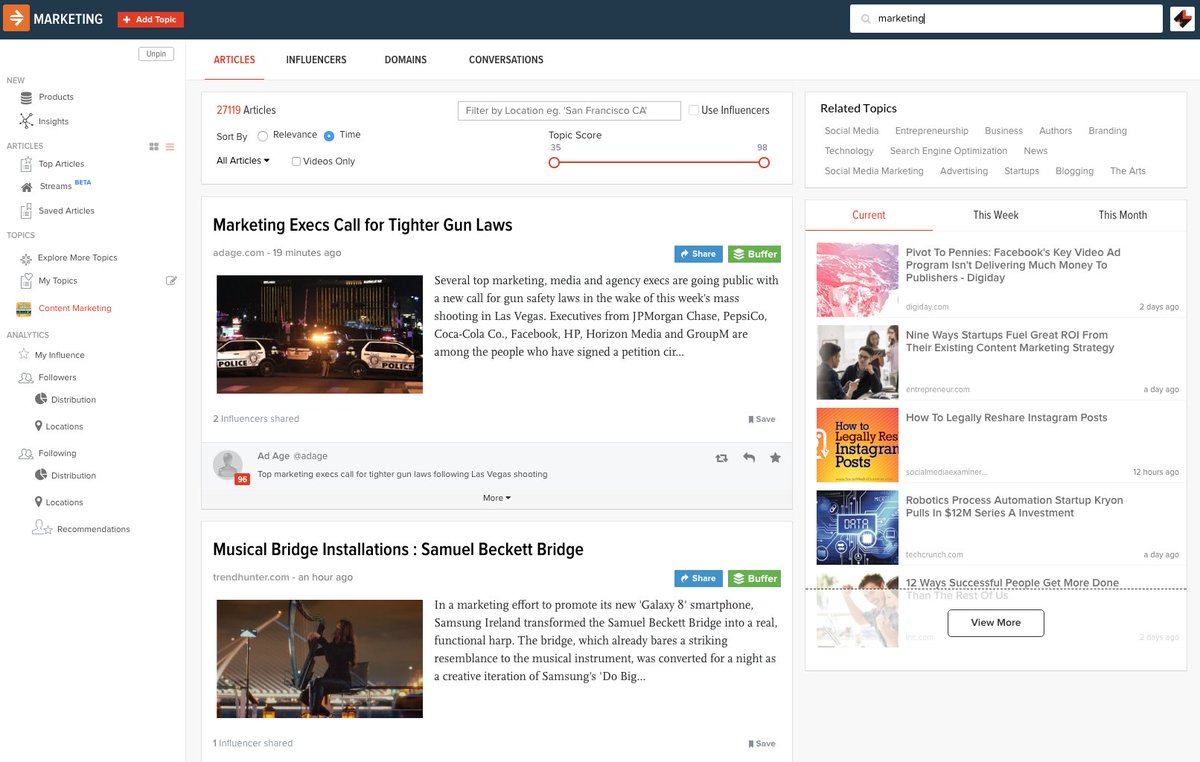Switch to the Influencers tab

(316, 60)
